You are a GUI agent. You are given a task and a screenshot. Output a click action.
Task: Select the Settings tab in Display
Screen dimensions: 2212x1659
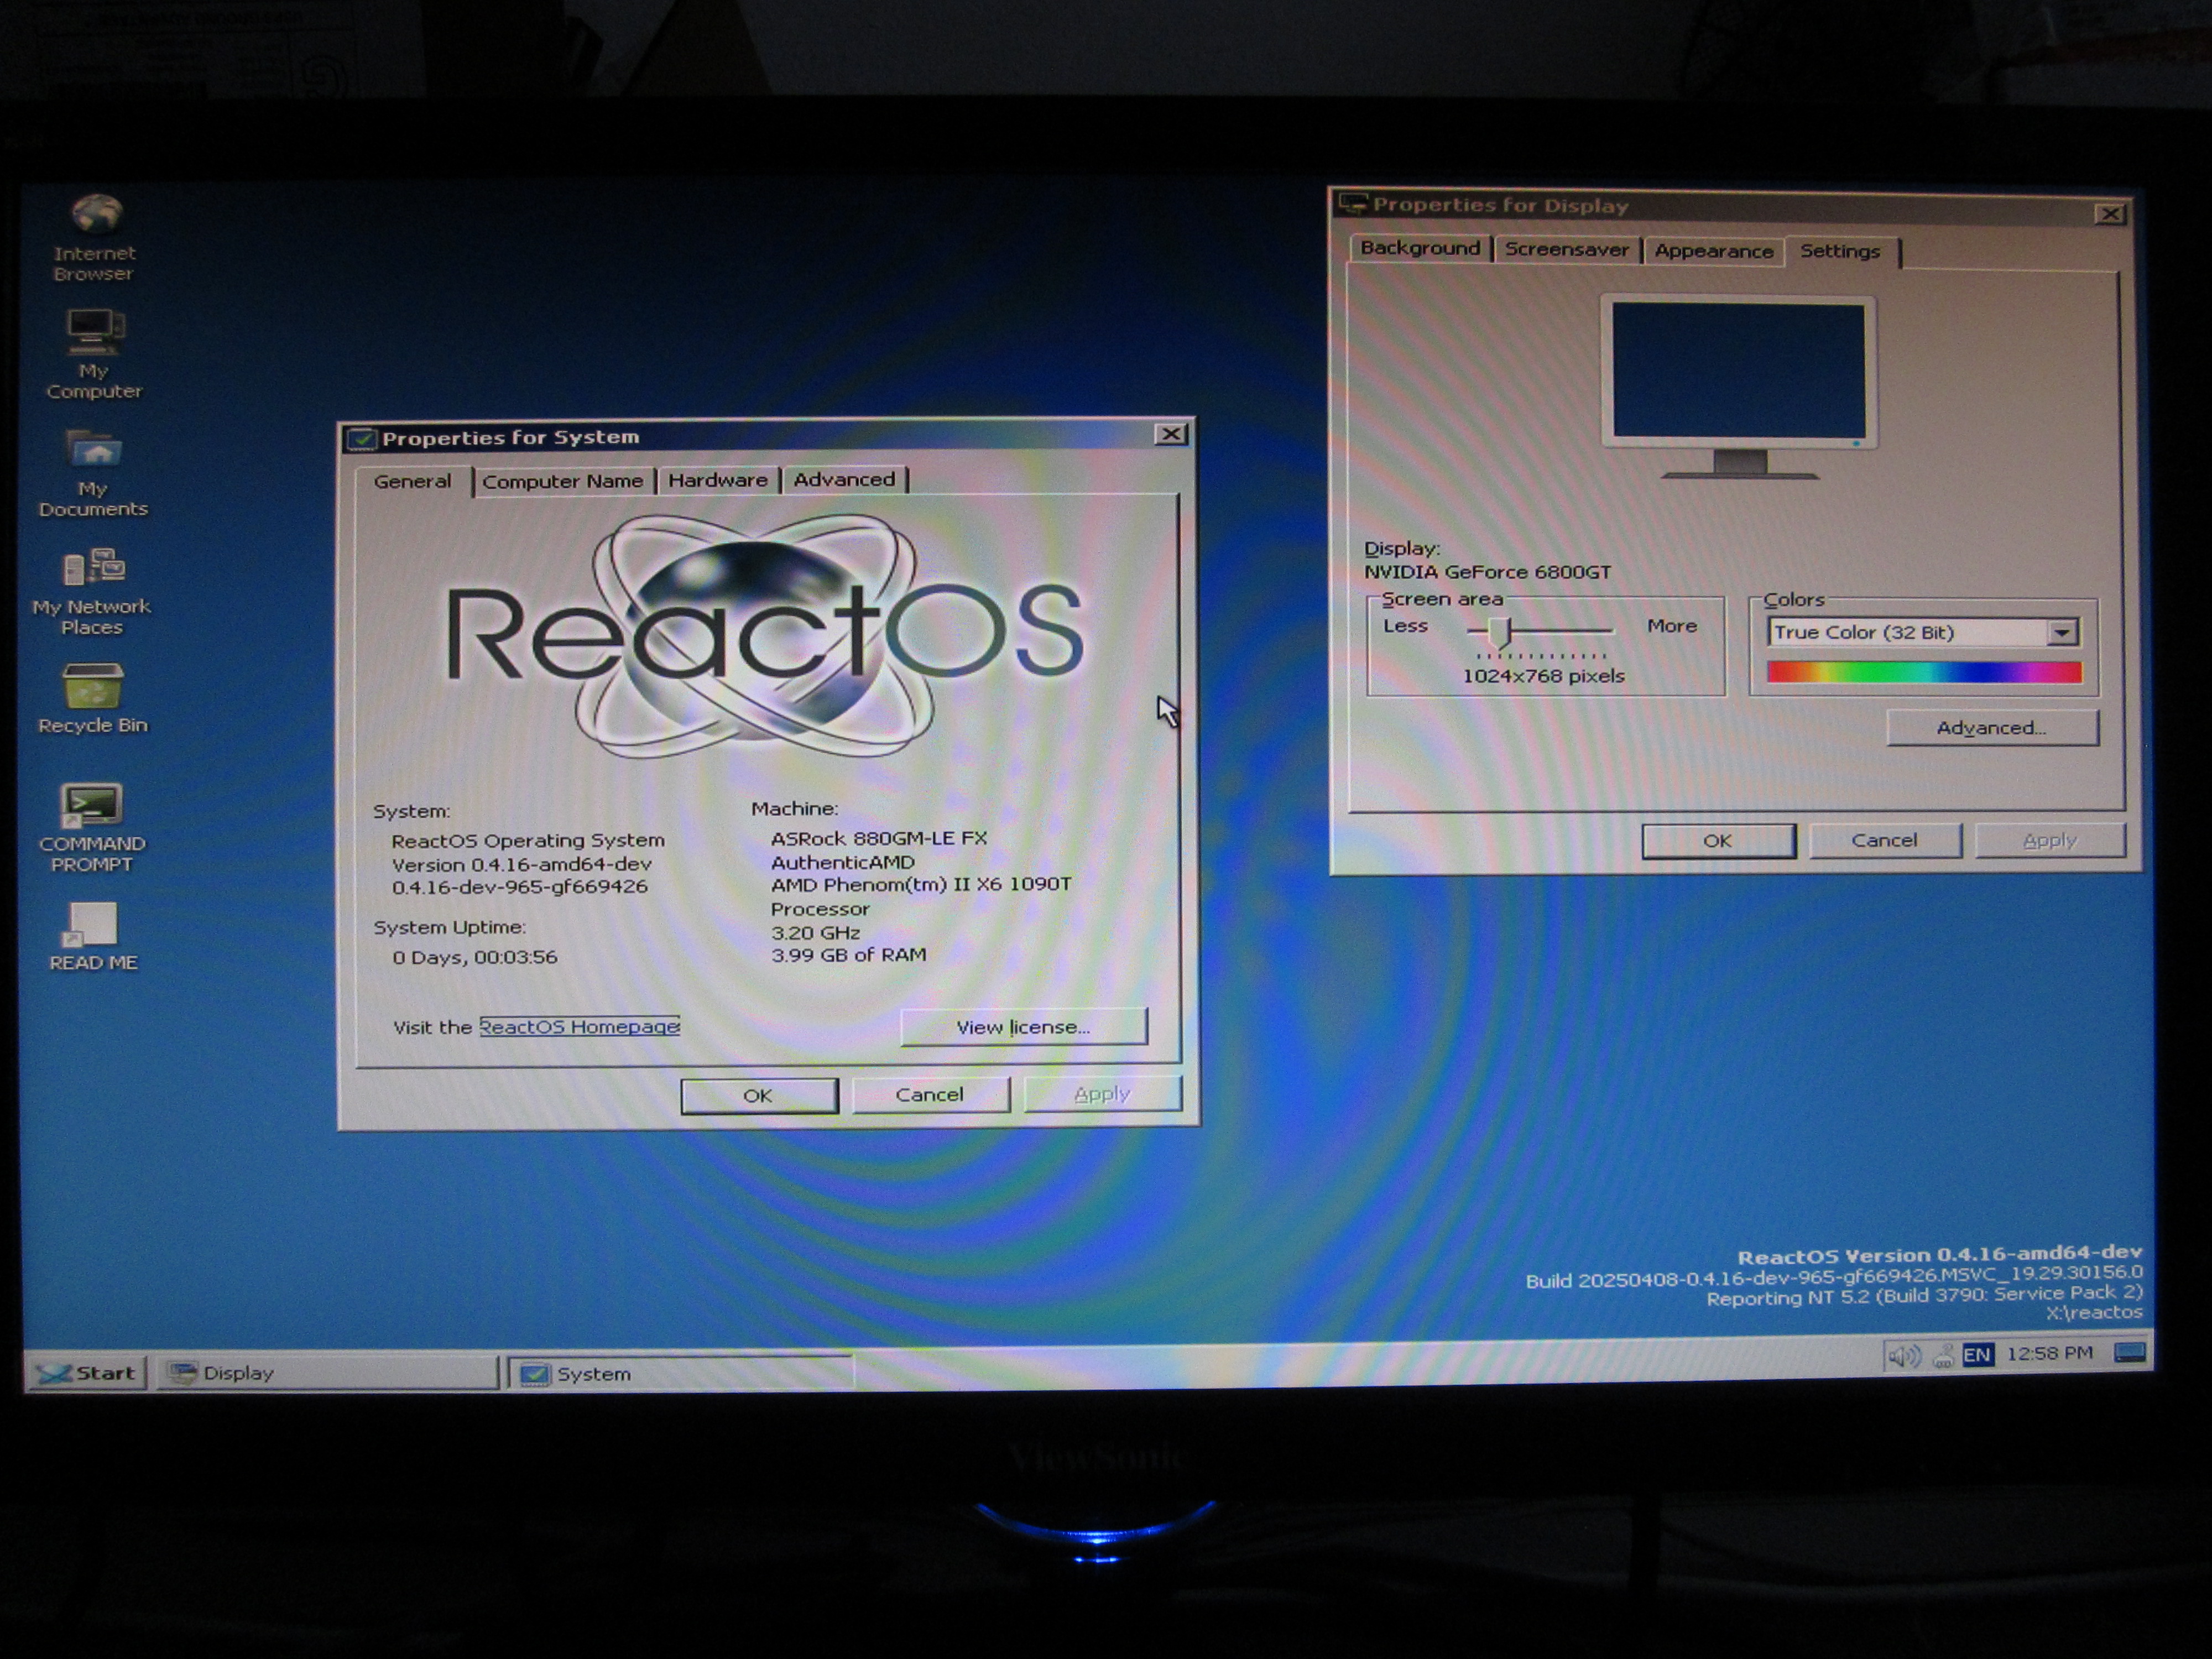(1841, 251)
